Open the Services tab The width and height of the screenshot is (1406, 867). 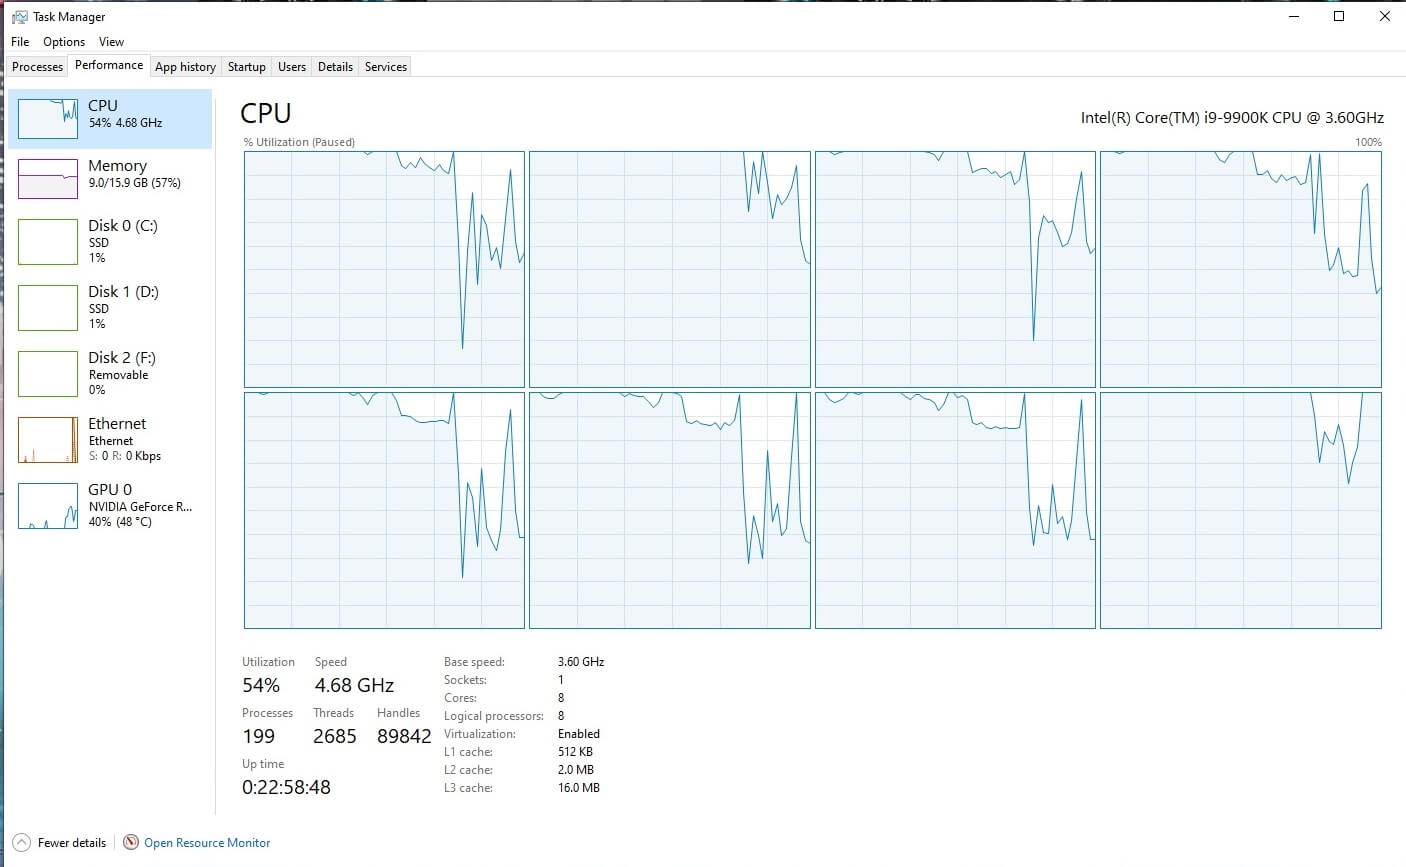click(385, 67)
